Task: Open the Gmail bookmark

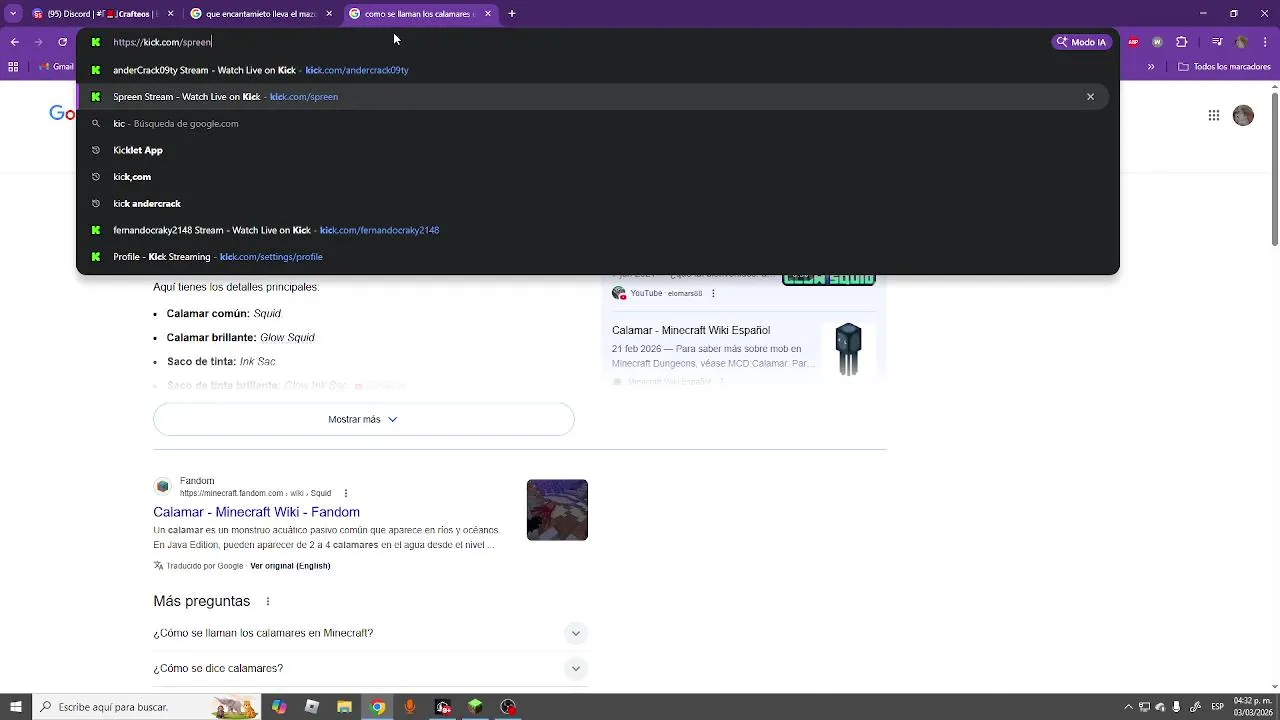Action: click(x=56, y=67)
